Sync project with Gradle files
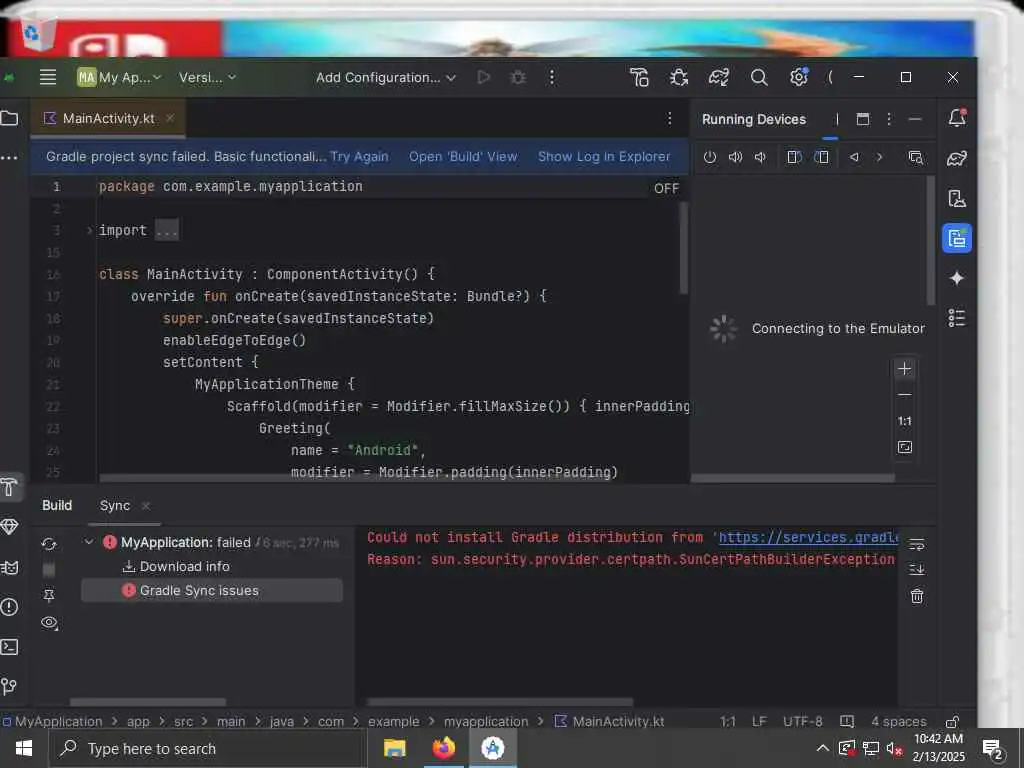 [x=719, y=77]
